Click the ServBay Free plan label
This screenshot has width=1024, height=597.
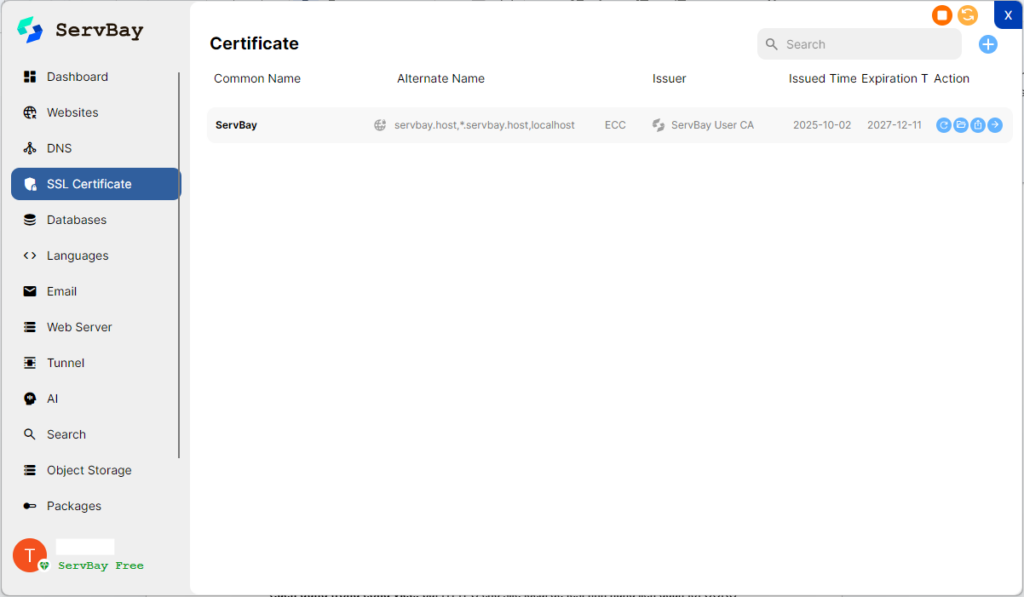[100, 566]
